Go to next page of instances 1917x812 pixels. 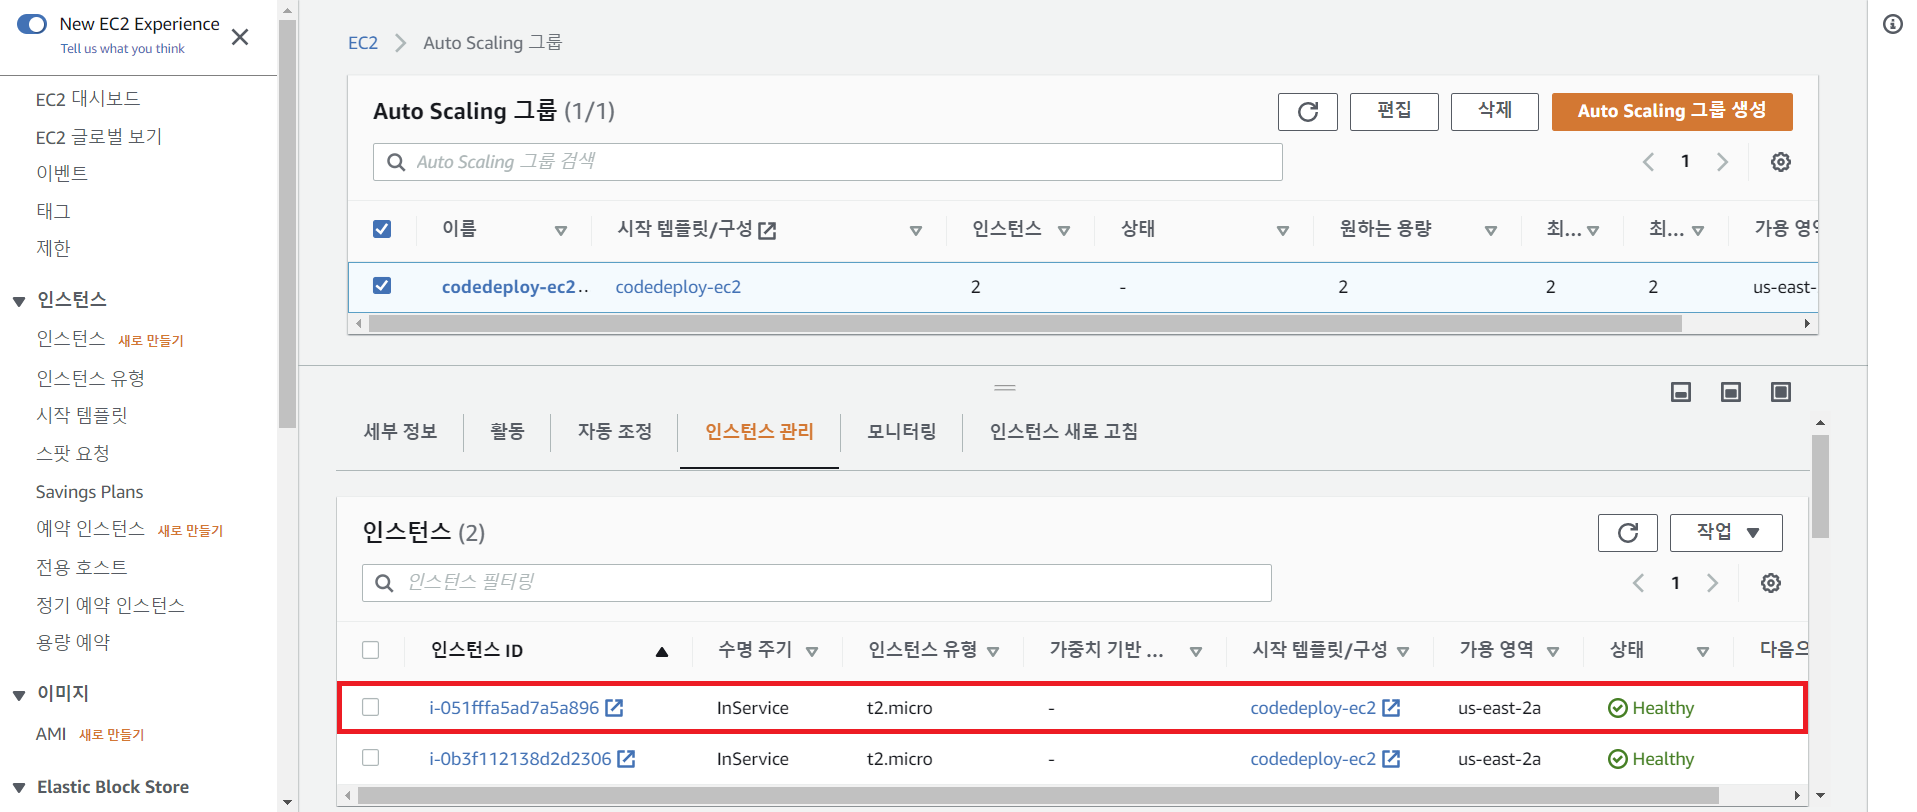1712,583
